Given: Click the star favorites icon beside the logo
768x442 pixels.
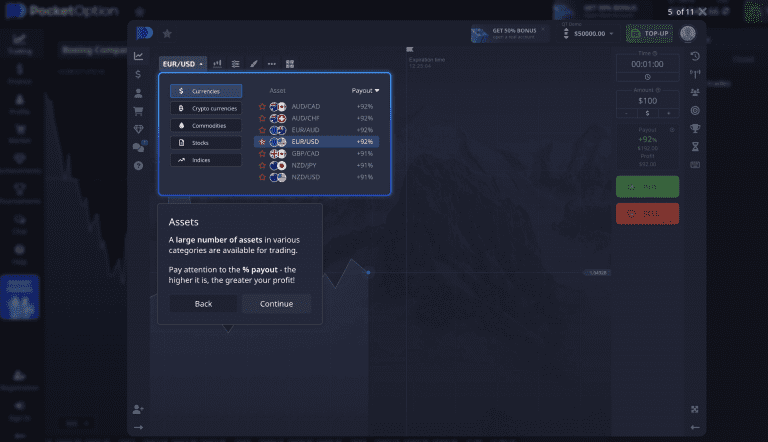Looking at the screenshot, I should pos(167,33).
